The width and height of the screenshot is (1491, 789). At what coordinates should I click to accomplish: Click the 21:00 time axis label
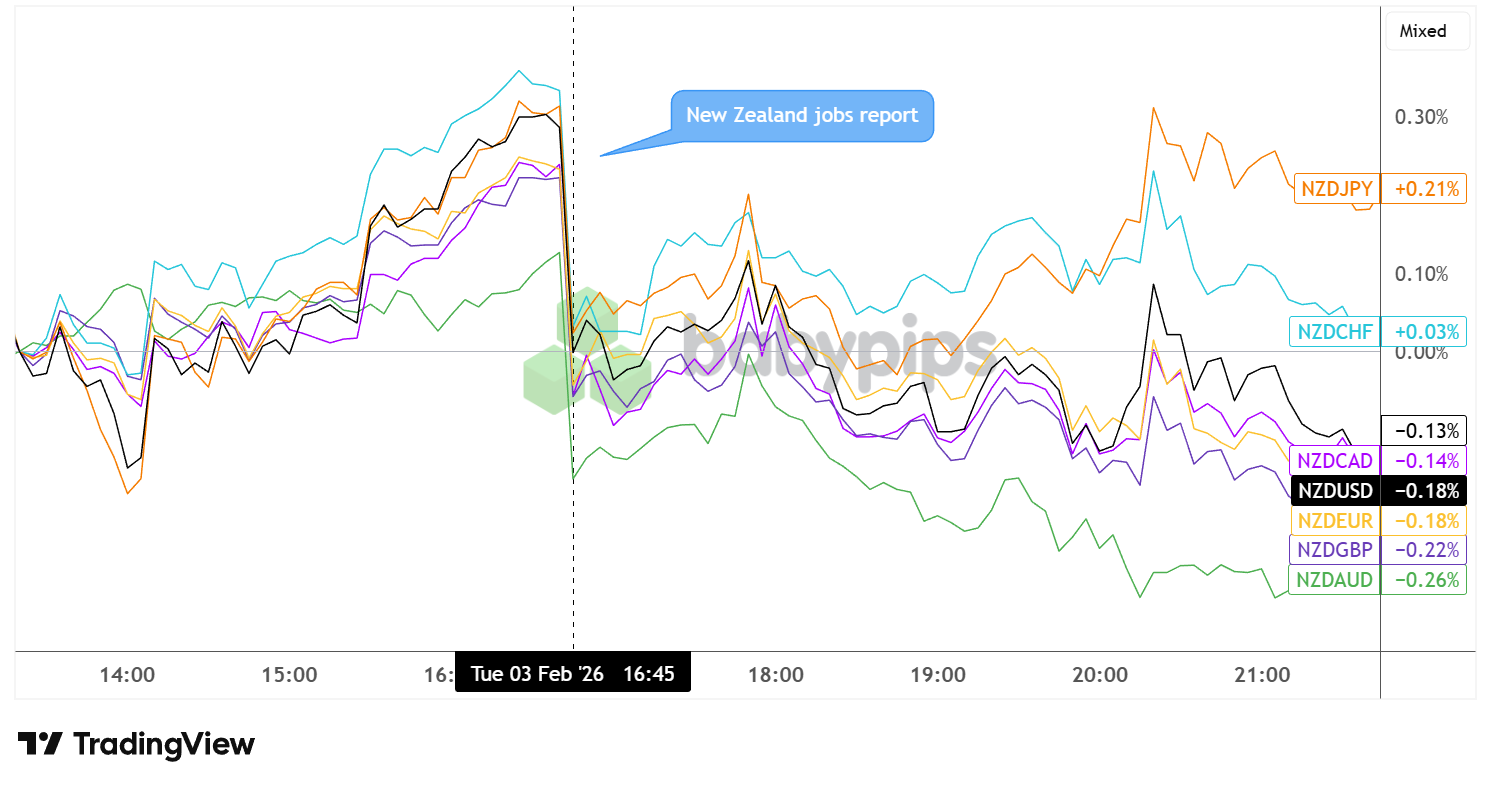(1262, 674)
